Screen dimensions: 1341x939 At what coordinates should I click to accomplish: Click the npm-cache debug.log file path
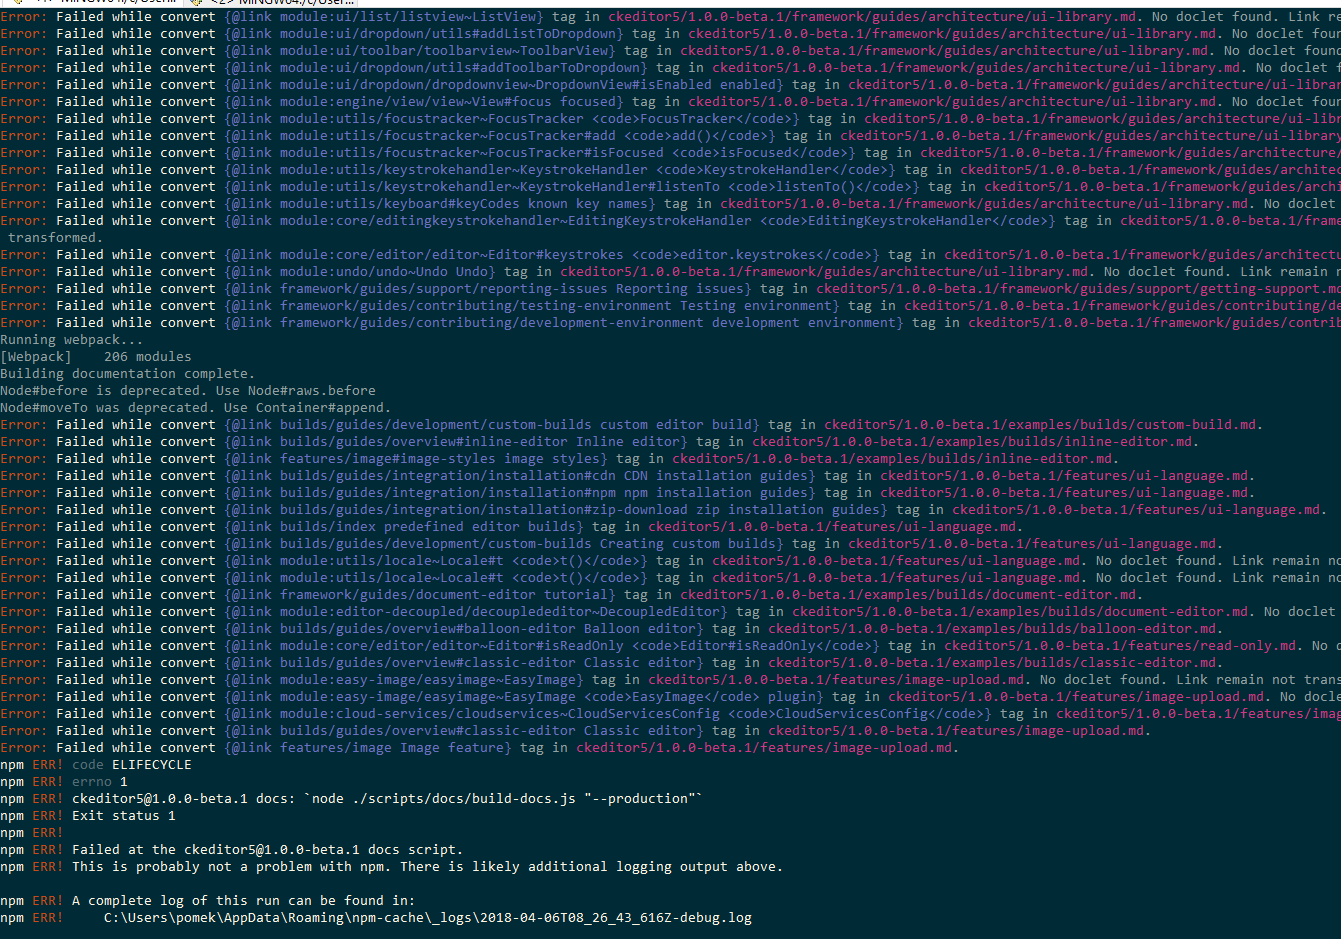point(428,918)
